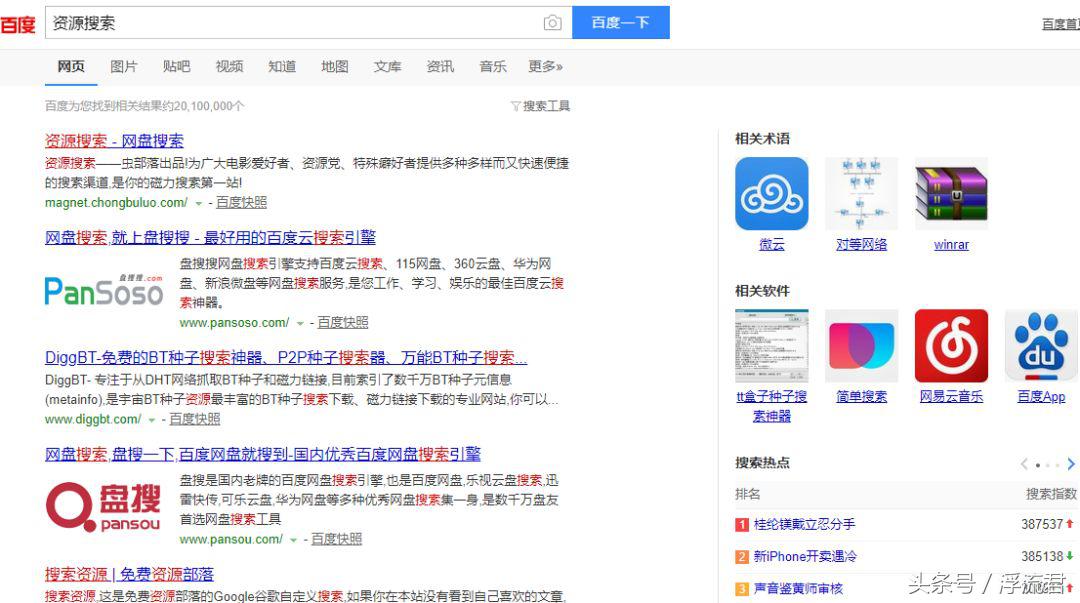Switch to the 知道 tab
The height and width of the screenshot is (603, 1080).
point(282,66)
